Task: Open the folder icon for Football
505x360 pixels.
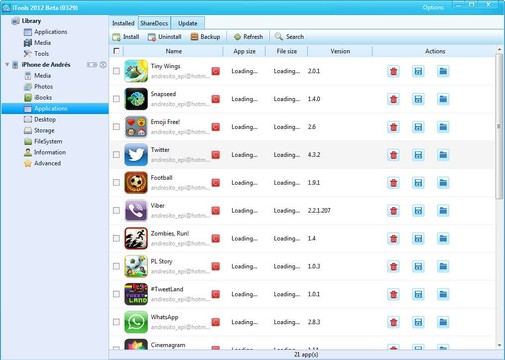Action: click(443, 183)
